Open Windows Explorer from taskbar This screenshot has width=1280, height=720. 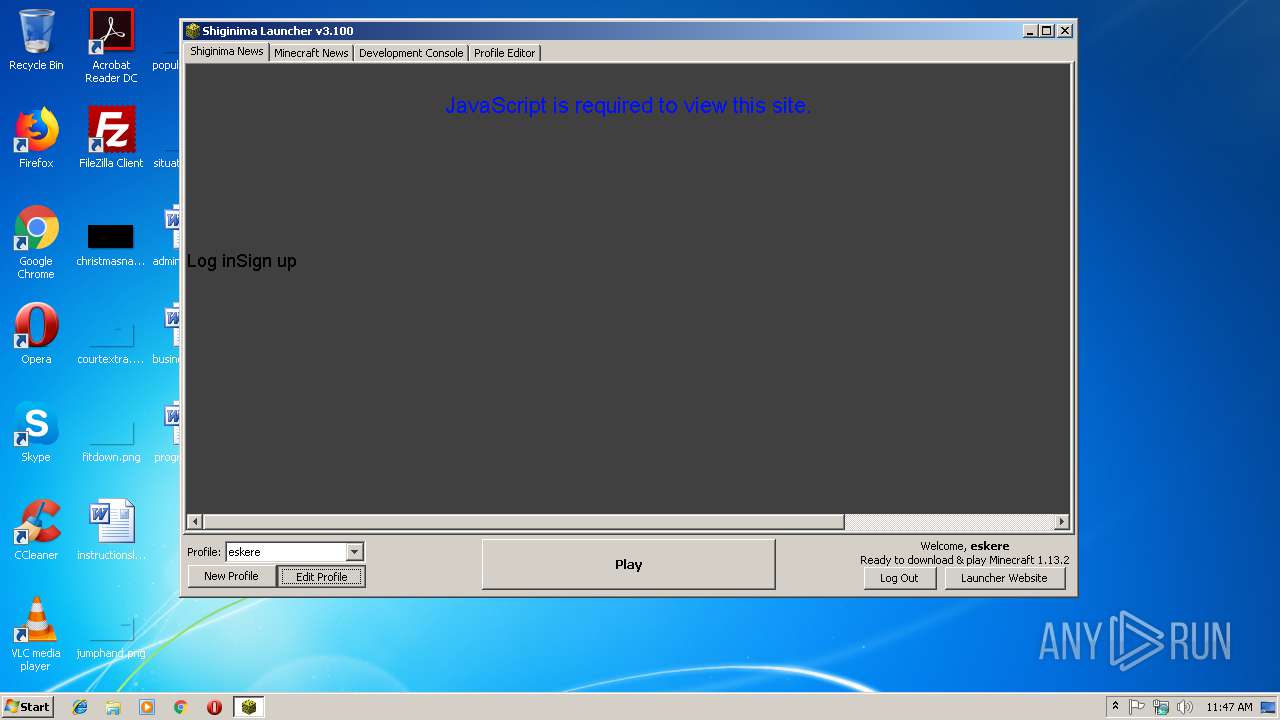click(113, 707)
